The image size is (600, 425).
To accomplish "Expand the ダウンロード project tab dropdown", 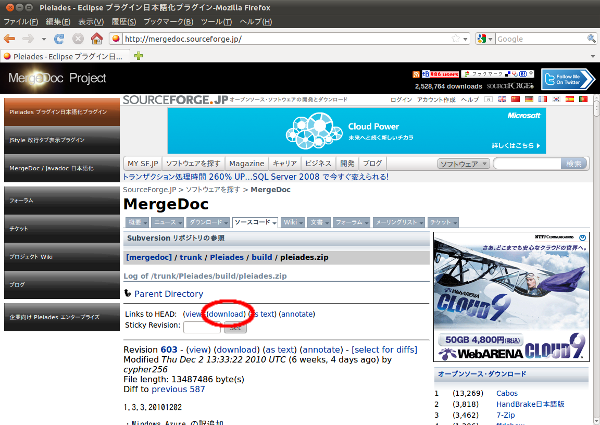I will [227, 223].
